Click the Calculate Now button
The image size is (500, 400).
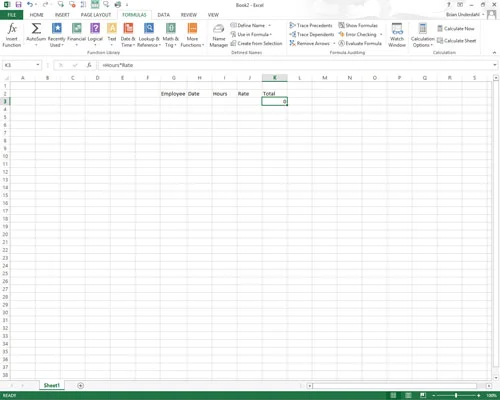(x=456, y=29)
